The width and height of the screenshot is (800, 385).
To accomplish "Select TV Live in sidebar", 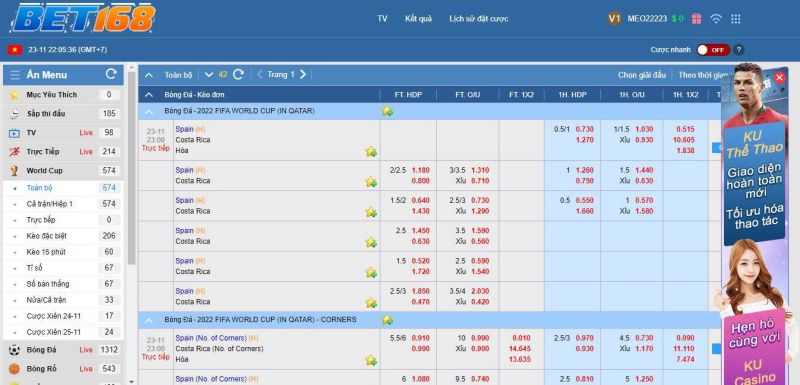I will pyautogui.click(x=63, y=133).
